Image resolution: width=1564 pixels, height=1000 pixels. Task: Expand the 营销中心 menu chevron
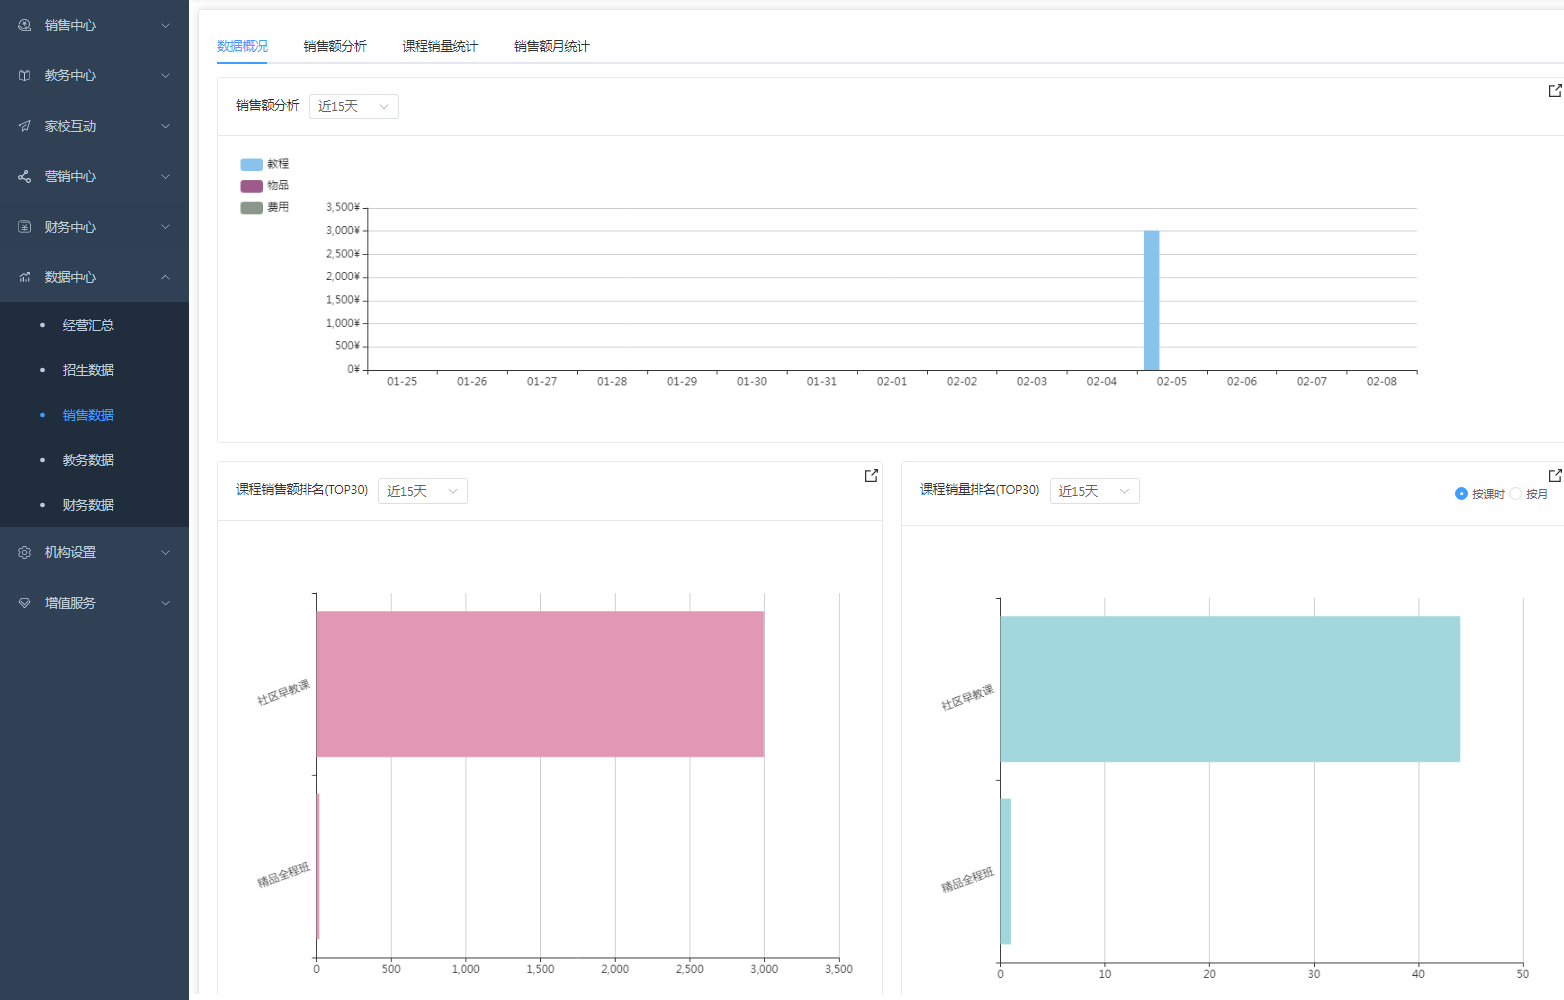tap(166, 176)
